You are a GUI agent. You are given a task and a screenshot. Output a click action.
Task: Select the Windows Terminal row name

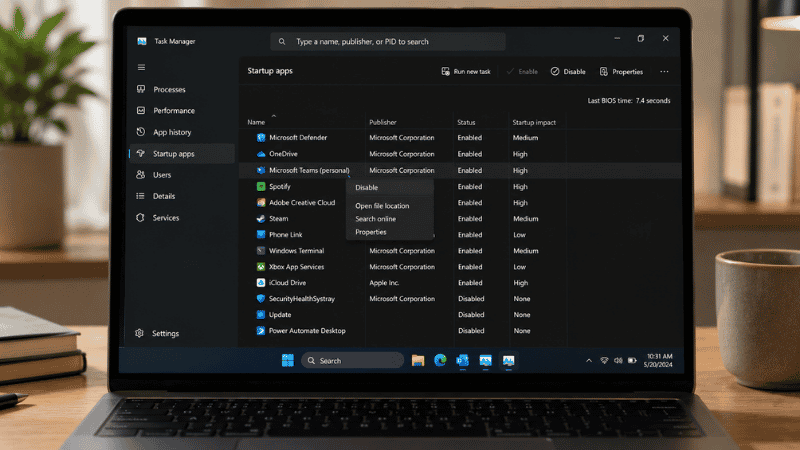pyautogui.click(x=296, y=251)
